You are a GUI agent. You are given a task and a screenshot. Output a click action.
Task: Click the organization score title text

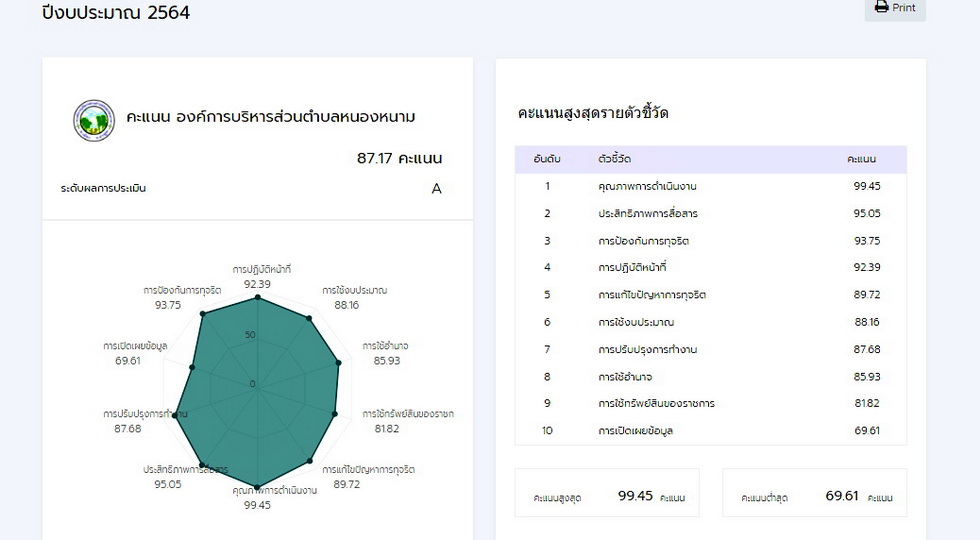point(271,117)
